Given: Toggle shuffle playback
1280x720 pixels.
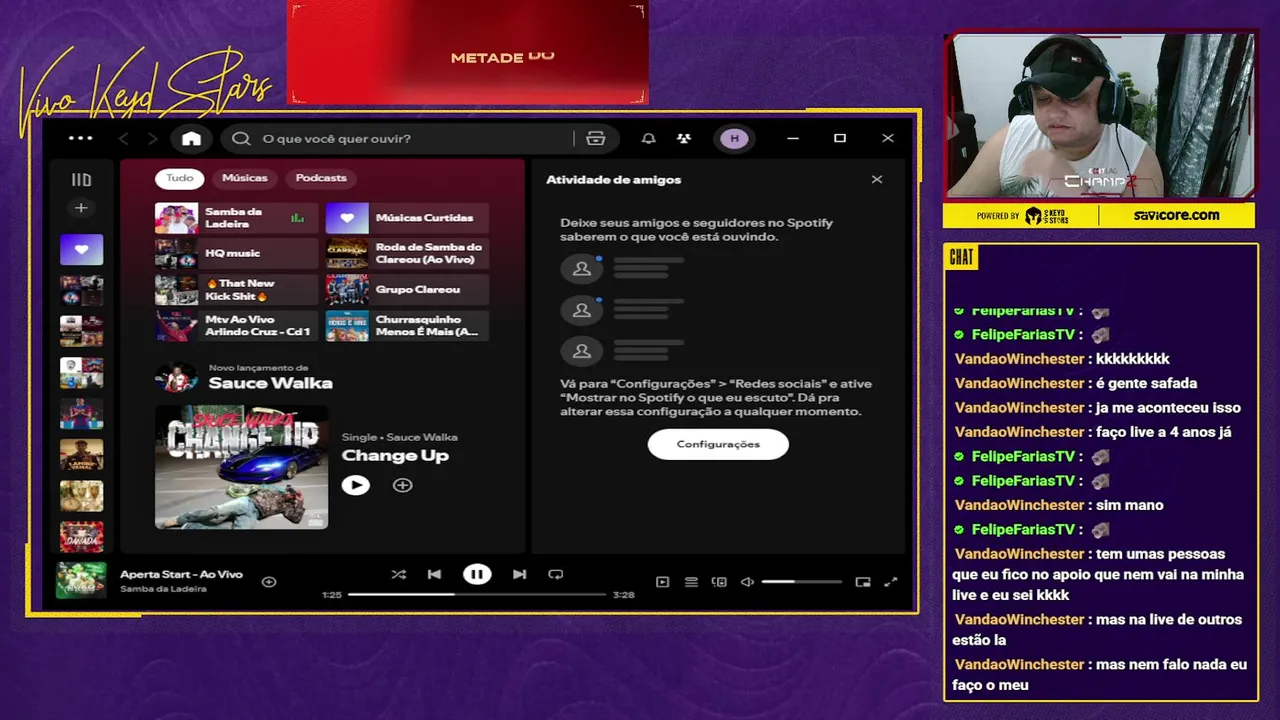Looking at the screenshot, I should click(x=398, y=574).
